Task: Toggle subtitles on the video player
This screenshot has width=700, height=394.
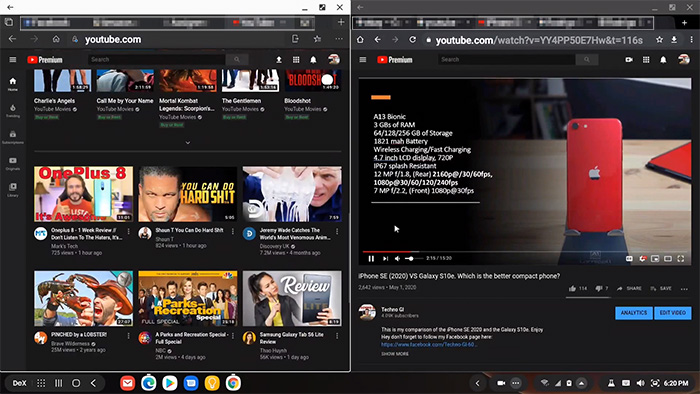Action: pyautogui.click(x=629, y=258)
